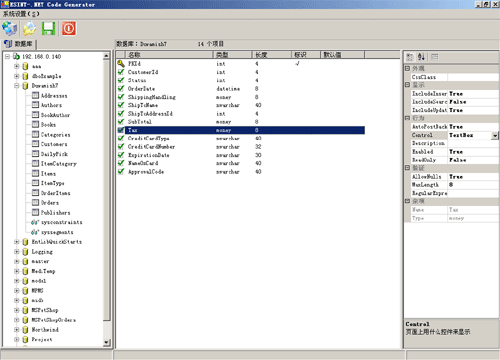The width and height of the screenshot is (500, 360).
Task: Click the ReadOnly False value
Action: click(457, 160)
